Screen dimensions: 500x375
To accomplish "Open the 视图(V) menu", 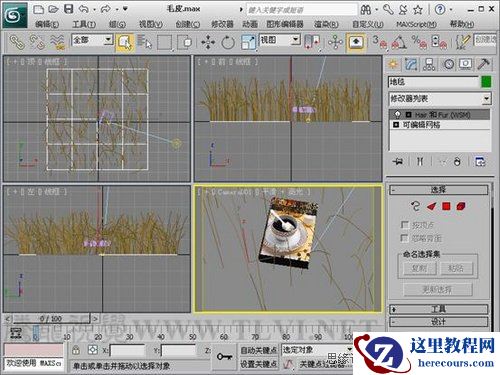I will tap(151, 24).
